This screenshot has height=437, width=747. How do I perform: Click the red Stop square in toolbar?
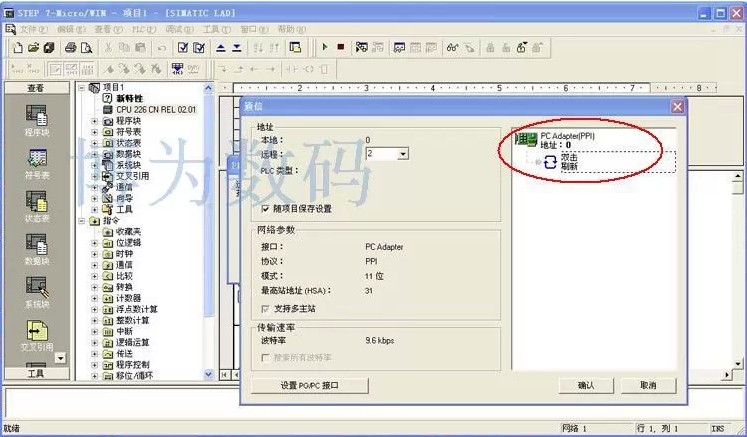(x=340, y=47)
